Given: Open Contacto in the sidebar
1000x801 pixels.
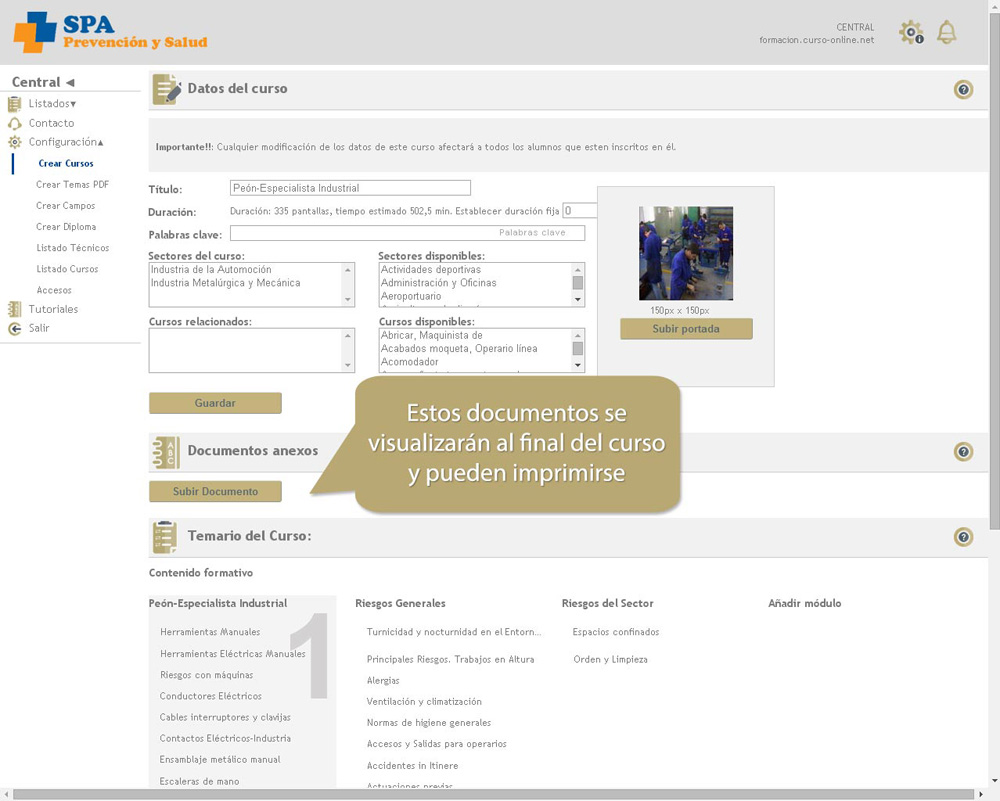Looking at the screenshot, I should click(51, 123).
